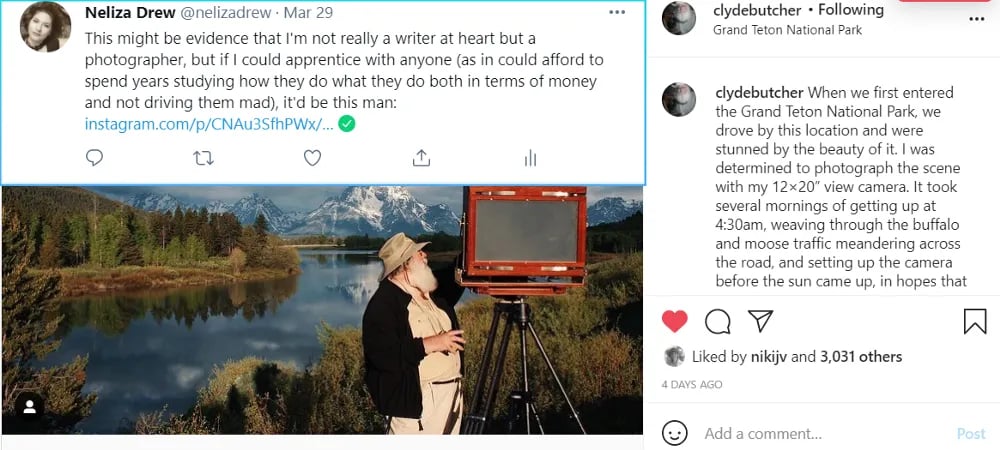Screen dimensions: 1000x450
Task: Click the tagged people icon on the photo
Action: [x=30, y=407]
